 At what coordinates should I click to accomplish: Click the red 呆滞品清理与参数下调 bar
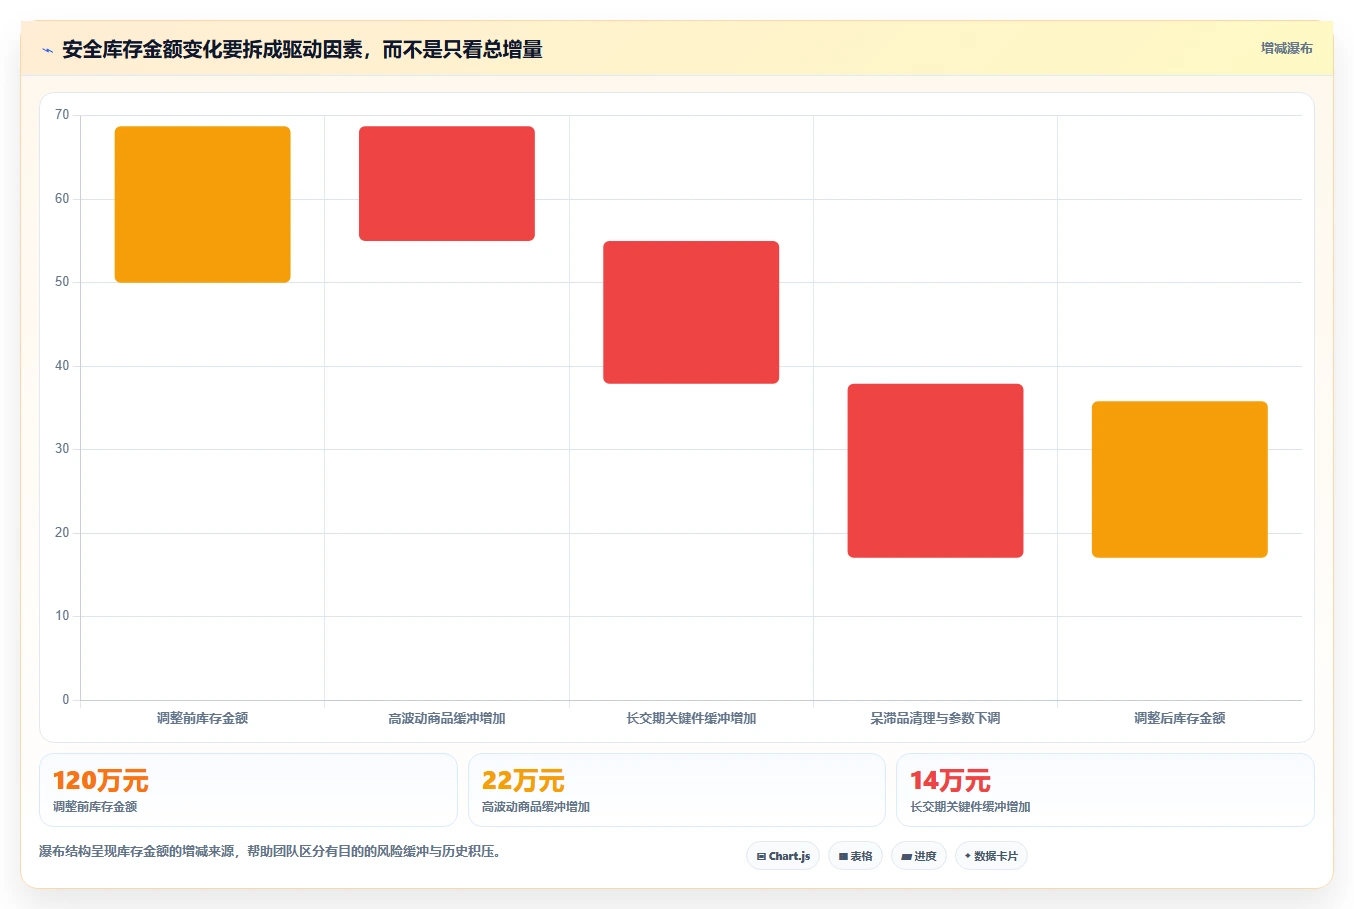[935, 470]
